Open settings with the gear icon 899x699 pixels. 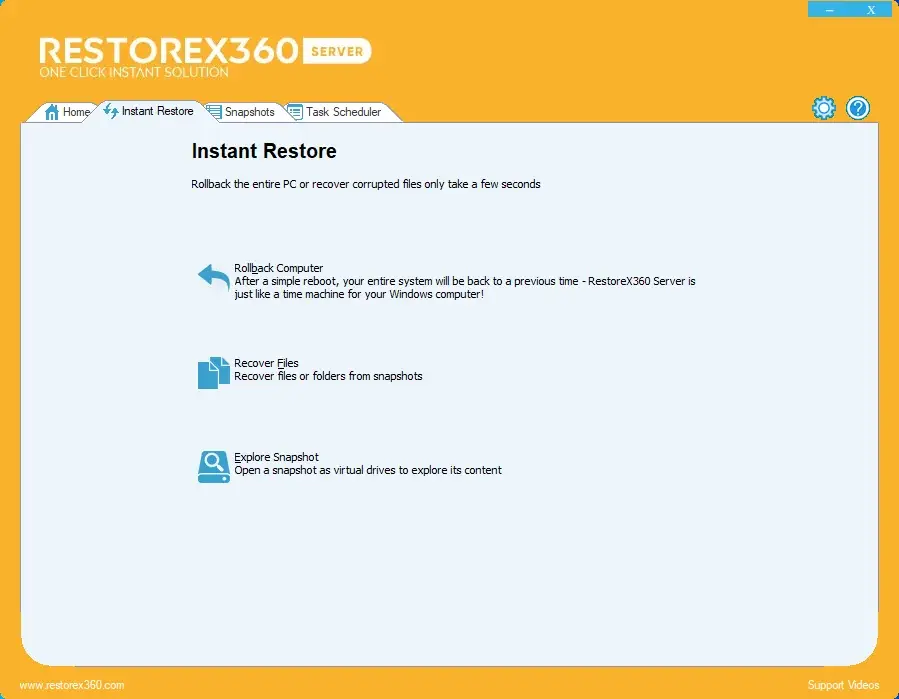tap(823, 109)
